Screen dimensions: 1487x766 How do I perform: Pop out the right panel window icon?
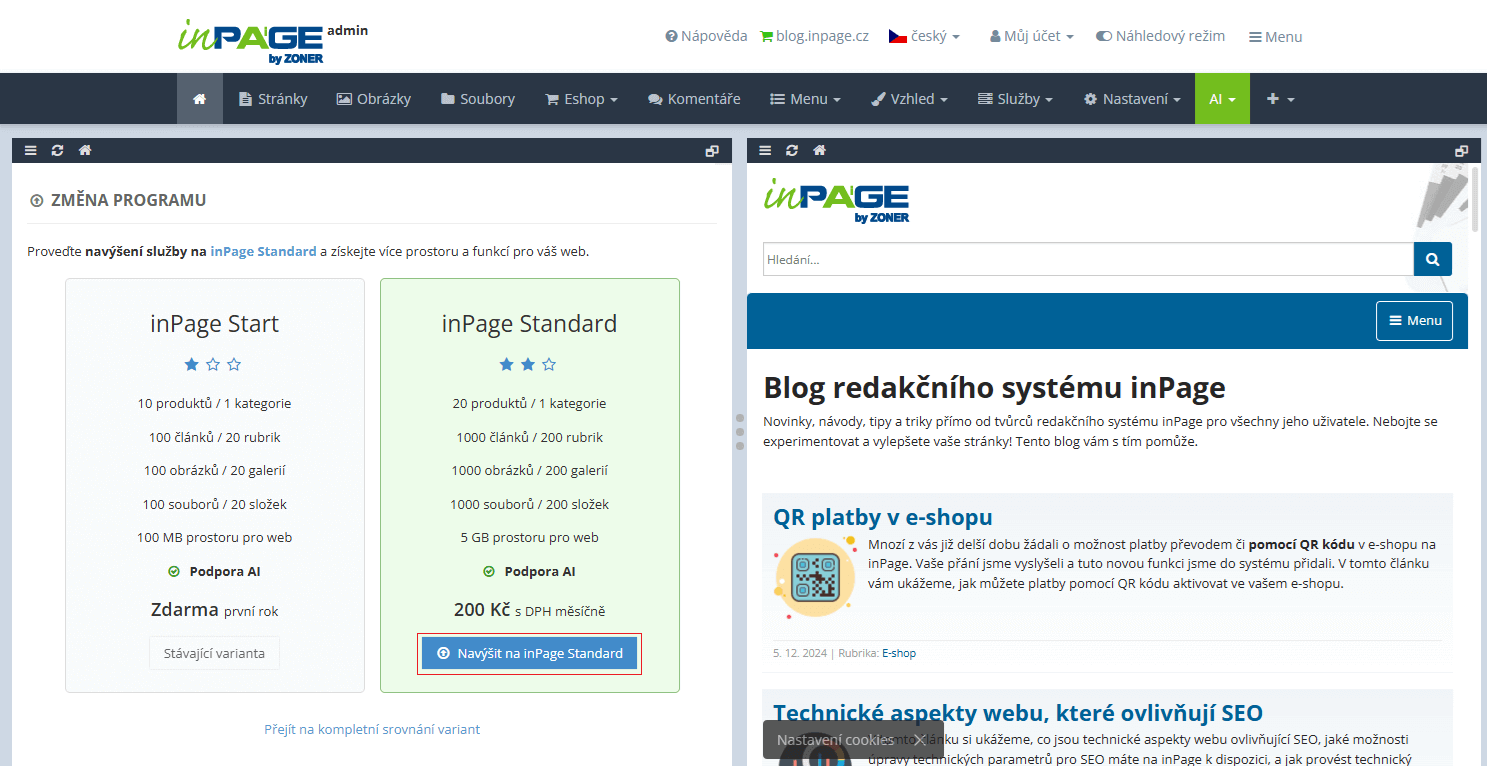1462,151
